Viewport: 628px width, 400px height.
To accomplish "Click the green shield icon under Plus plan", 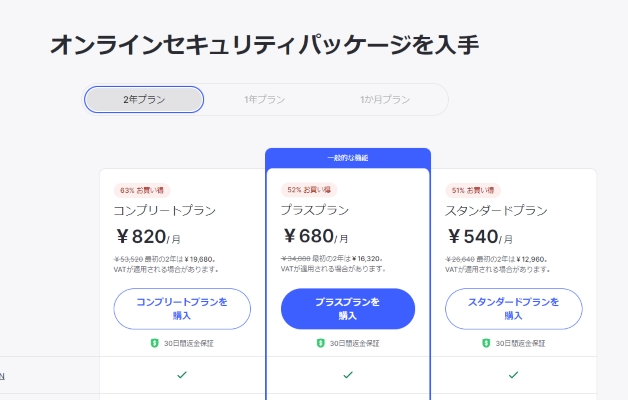I will [320, 343].
